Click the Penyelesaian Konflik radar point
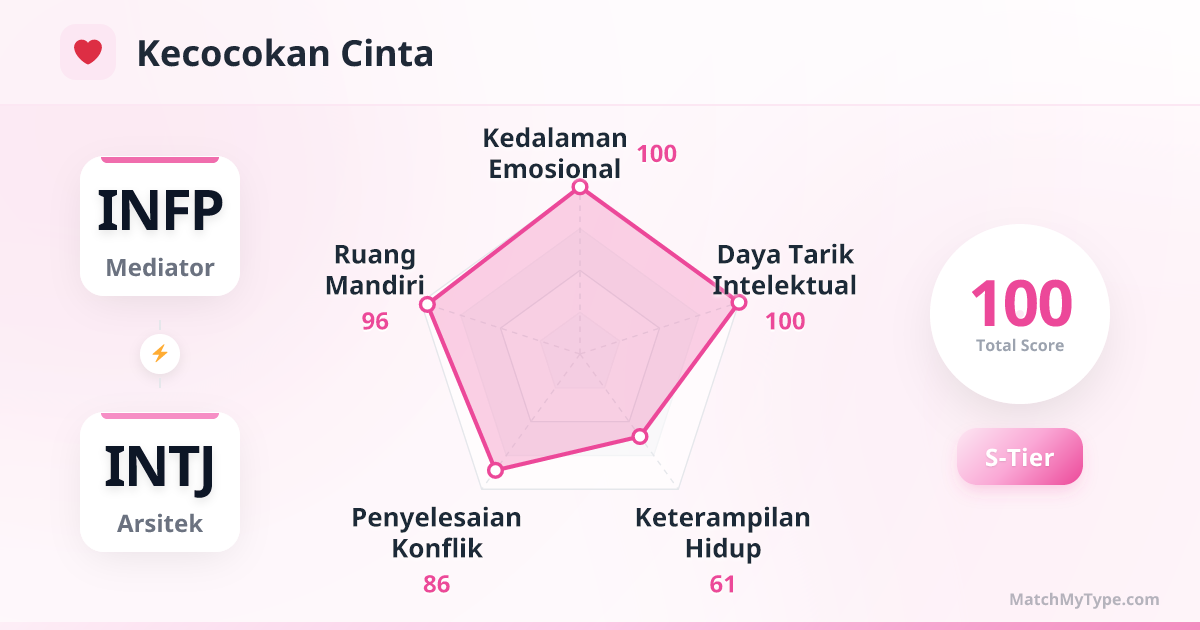Viewport: 1200px width, 630px height. 494,469
